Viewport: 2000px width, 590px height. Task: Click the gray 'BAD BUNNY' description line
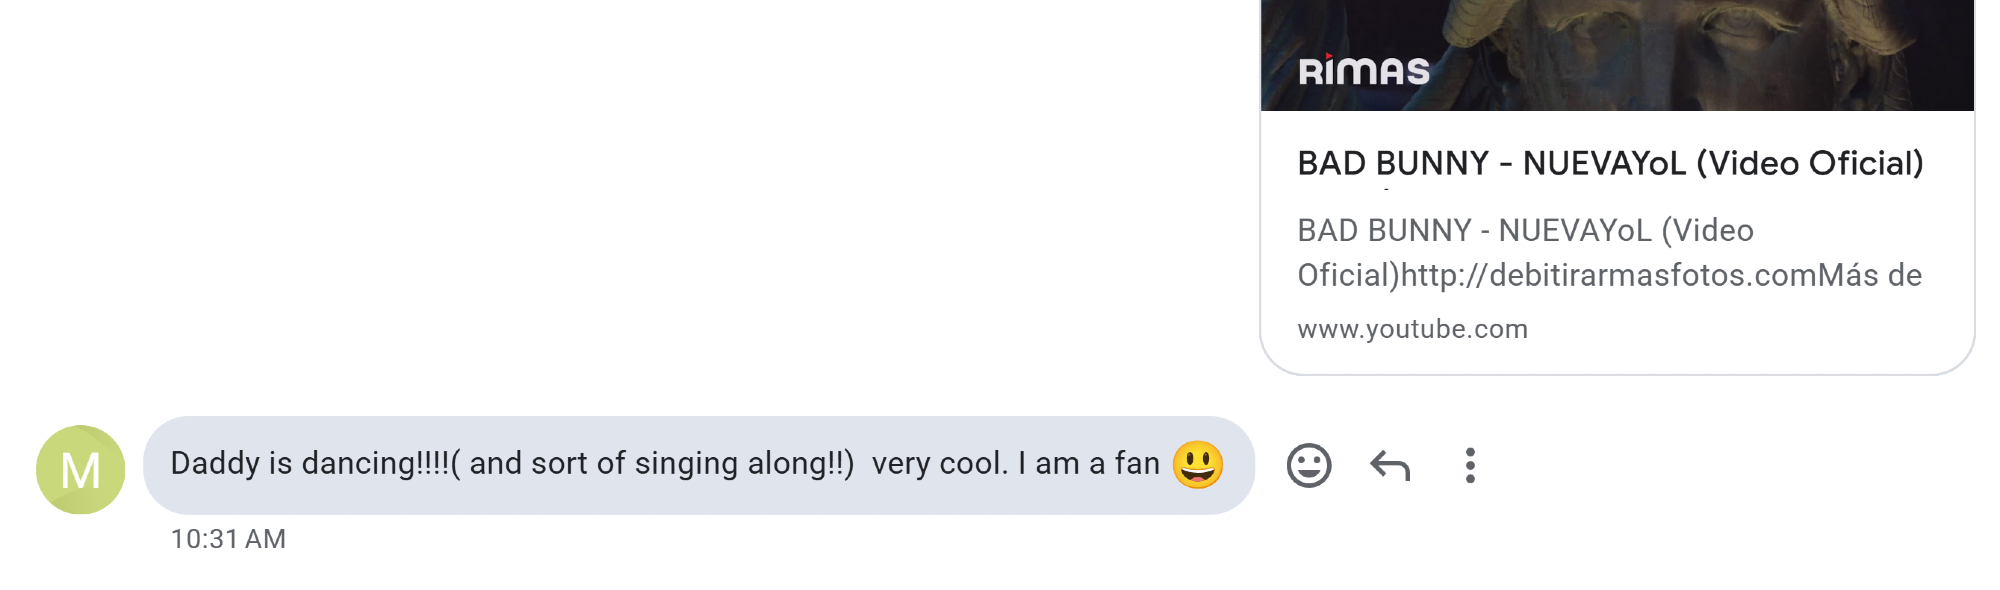click(1384, 231)
